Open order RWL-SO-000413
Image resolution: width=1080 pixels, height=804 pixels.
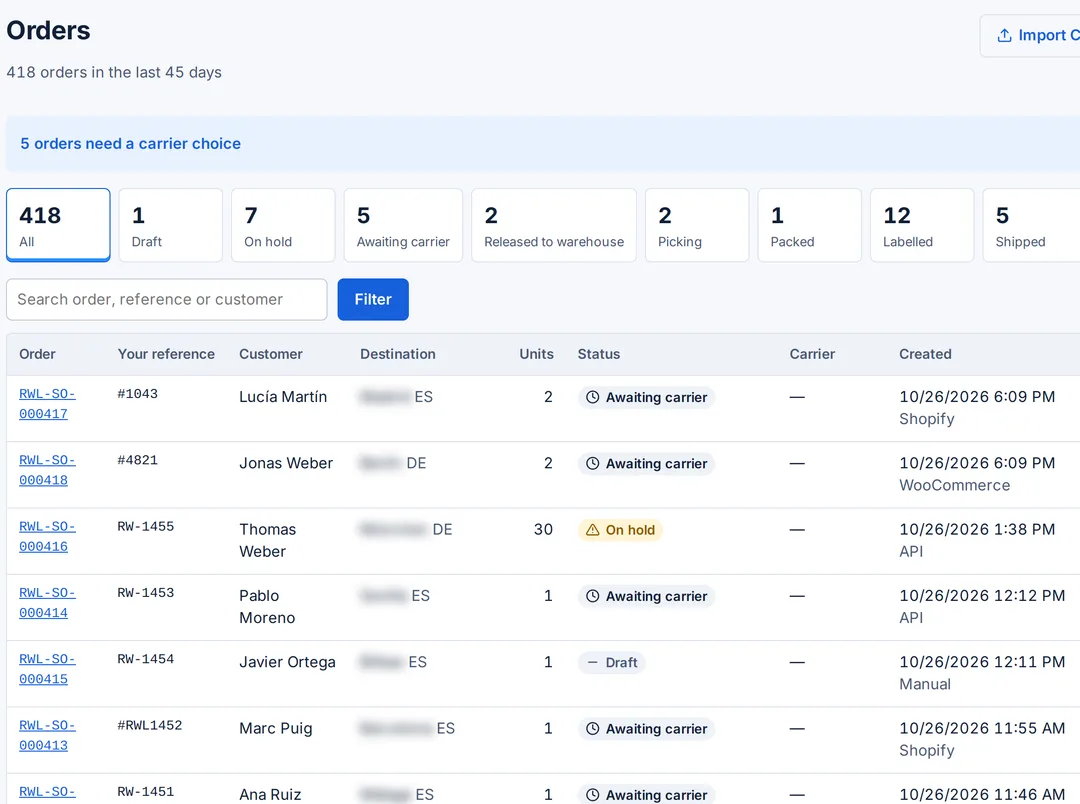[x=47, y=735]
